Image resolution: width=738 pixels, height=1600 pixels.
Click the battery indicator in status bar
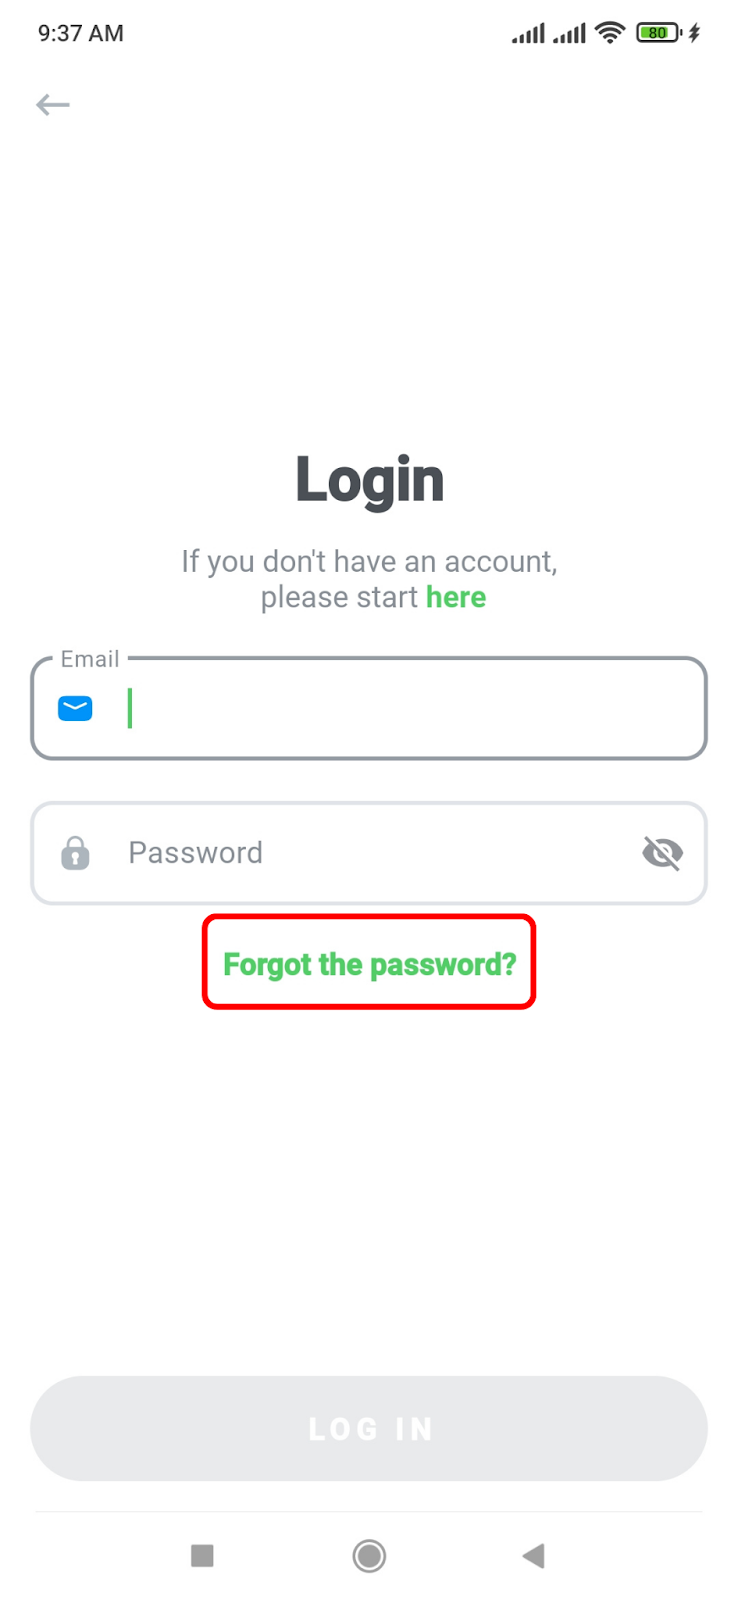click(x=658, y=33)
